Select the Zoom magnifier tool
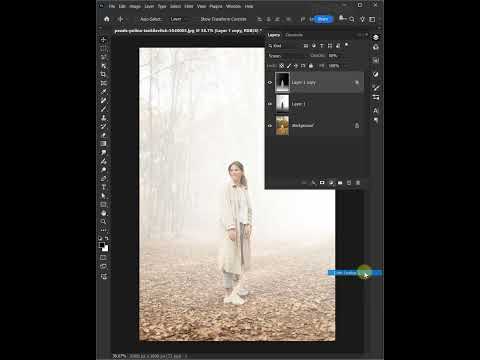The height and width of the screenshot is (360, 480). tap(103, 222)
